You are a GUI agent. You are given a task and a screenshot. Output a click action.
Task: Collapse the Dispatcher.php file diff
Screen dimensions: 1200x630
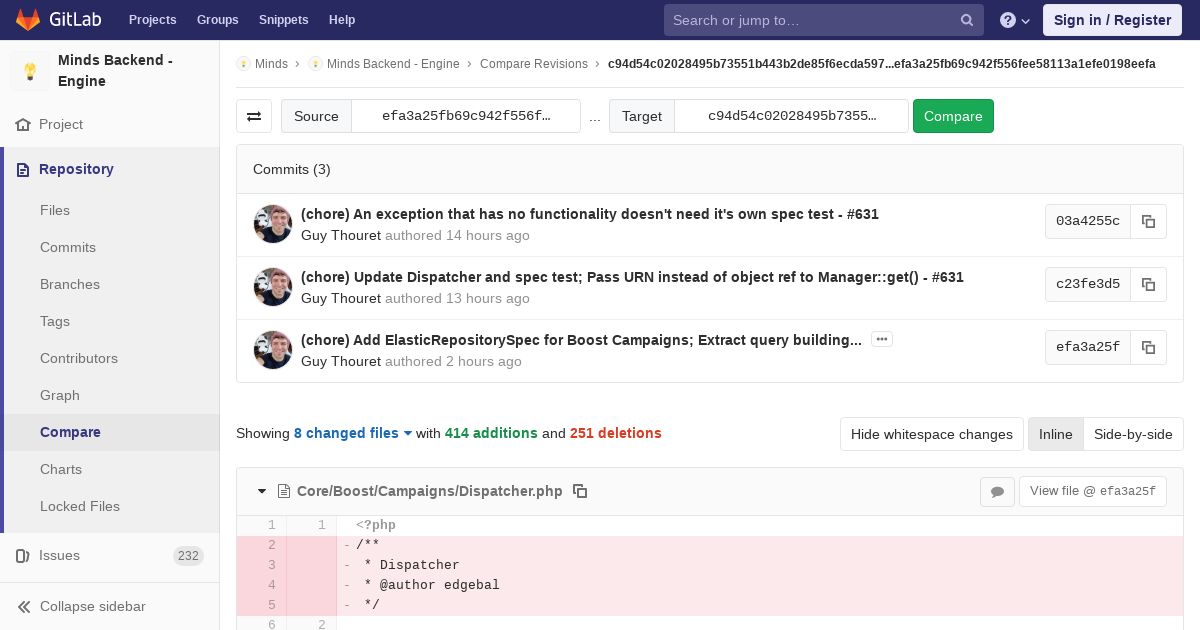pyautogui.click(x=262, y=491)
